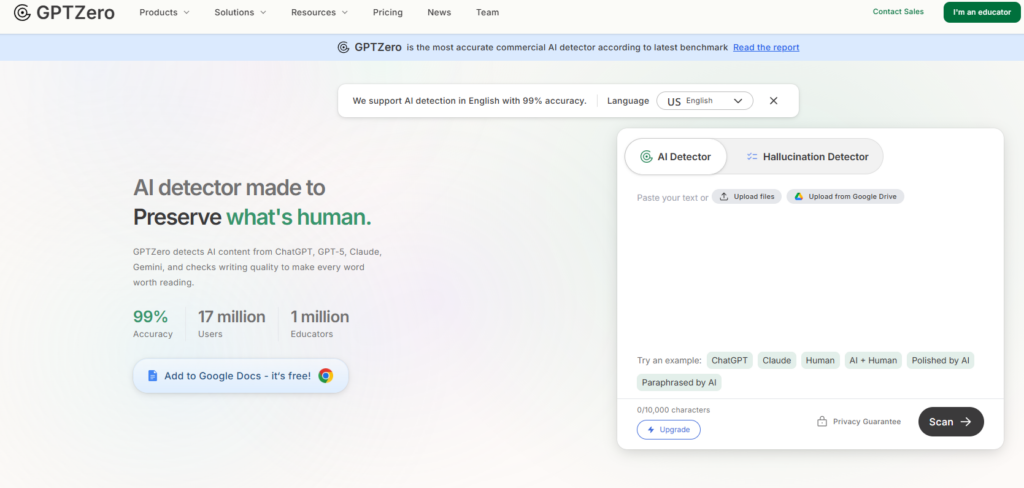Start the scan with Scan button

tap(951, 422)
